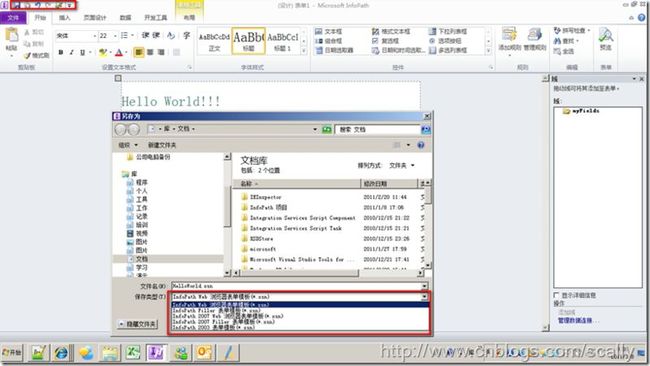Toggle bold formatting
650x366 pixels.
click(x=61, y=52)
